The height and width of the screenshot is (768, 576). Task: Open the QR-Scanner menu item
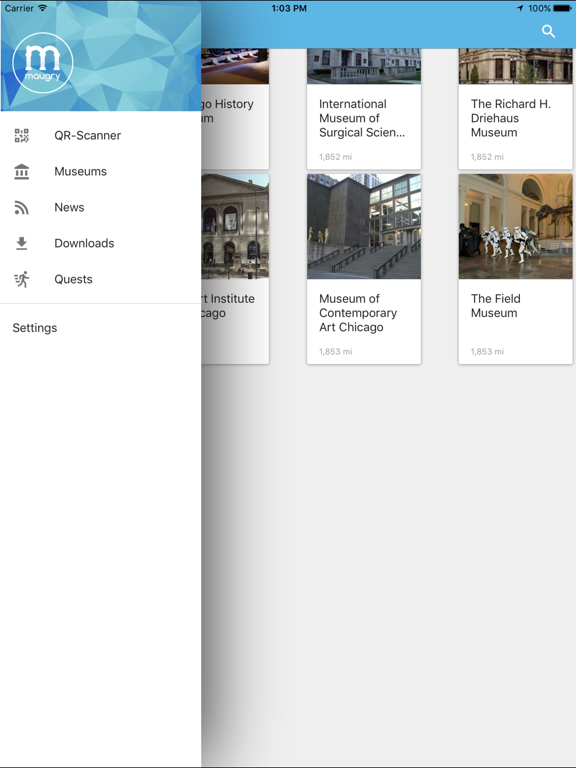(100, 136)
